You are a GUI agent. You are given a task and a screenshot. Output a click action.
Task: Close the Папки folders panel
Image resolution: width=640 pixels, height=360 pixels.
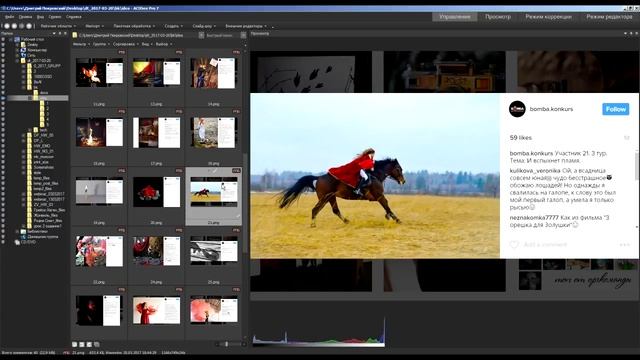[x=65, y=33]
